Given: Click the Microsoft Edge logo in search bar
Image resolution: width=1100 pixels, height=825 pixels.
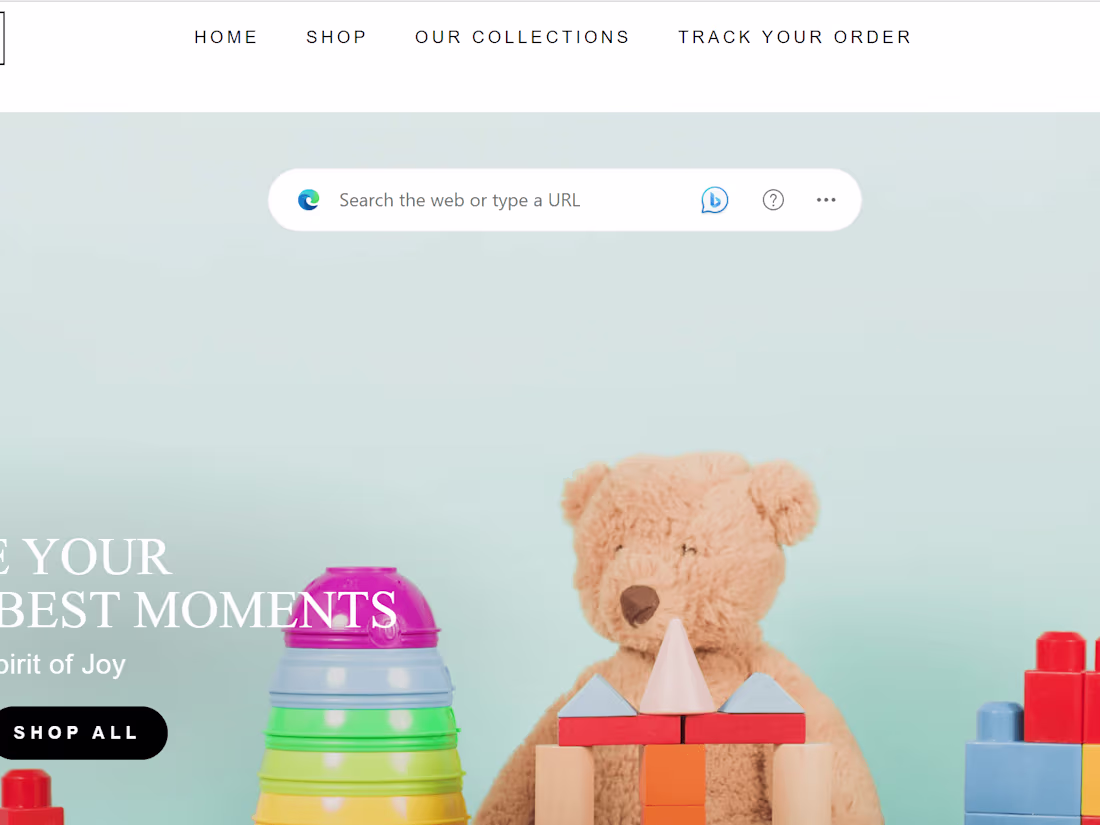Looking at the screenshot, I should click(309, 200).
